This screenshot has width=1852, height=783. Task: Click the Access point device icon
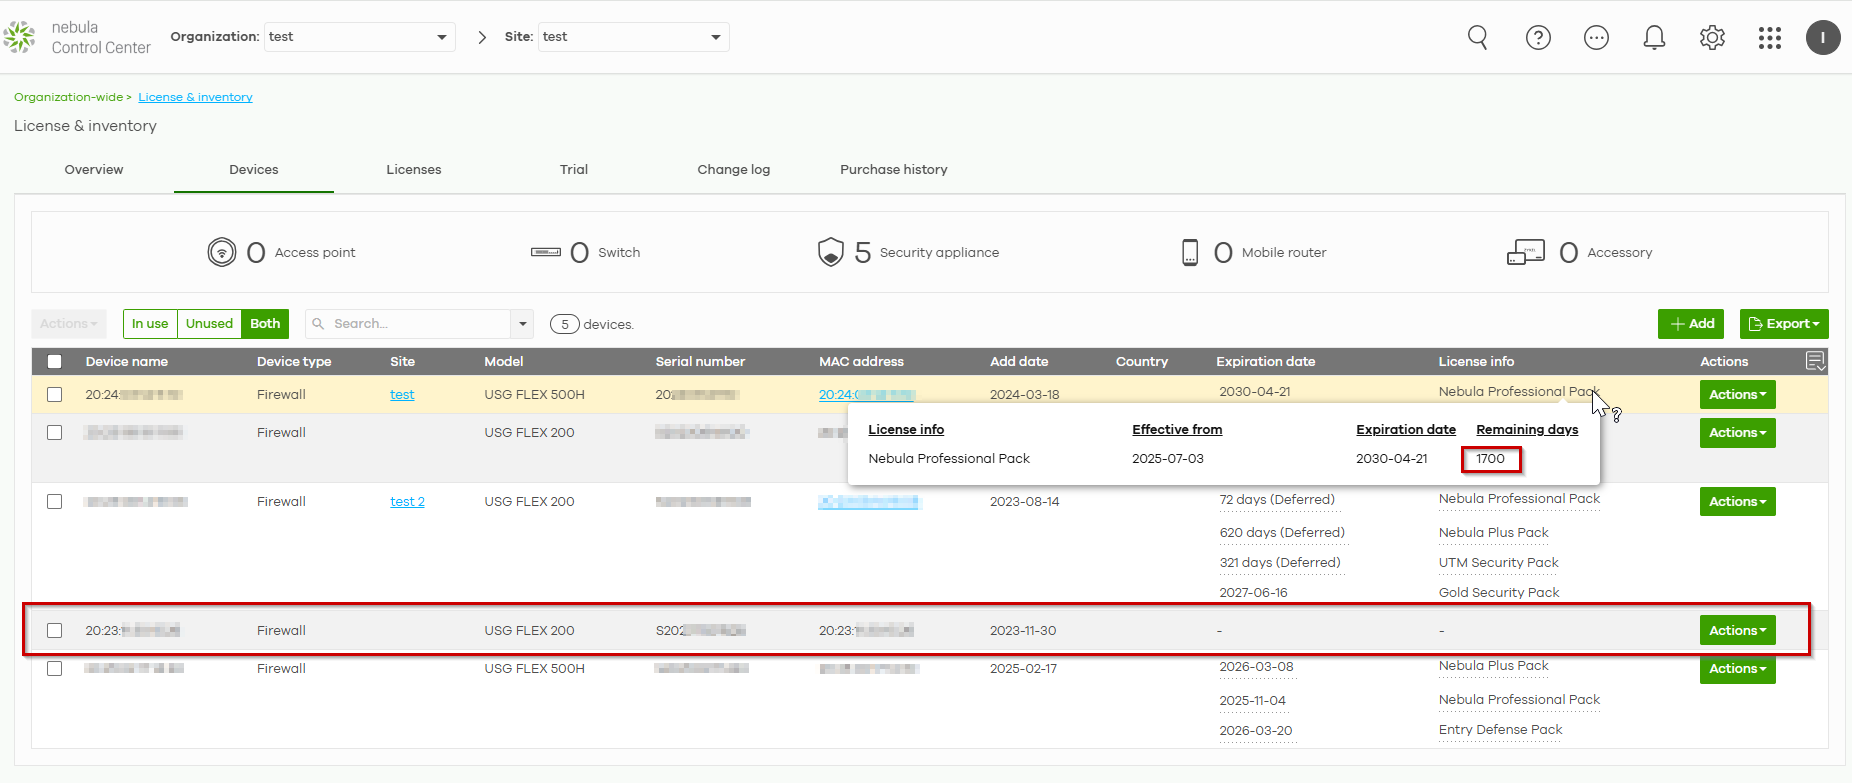(x=221, y=252)
